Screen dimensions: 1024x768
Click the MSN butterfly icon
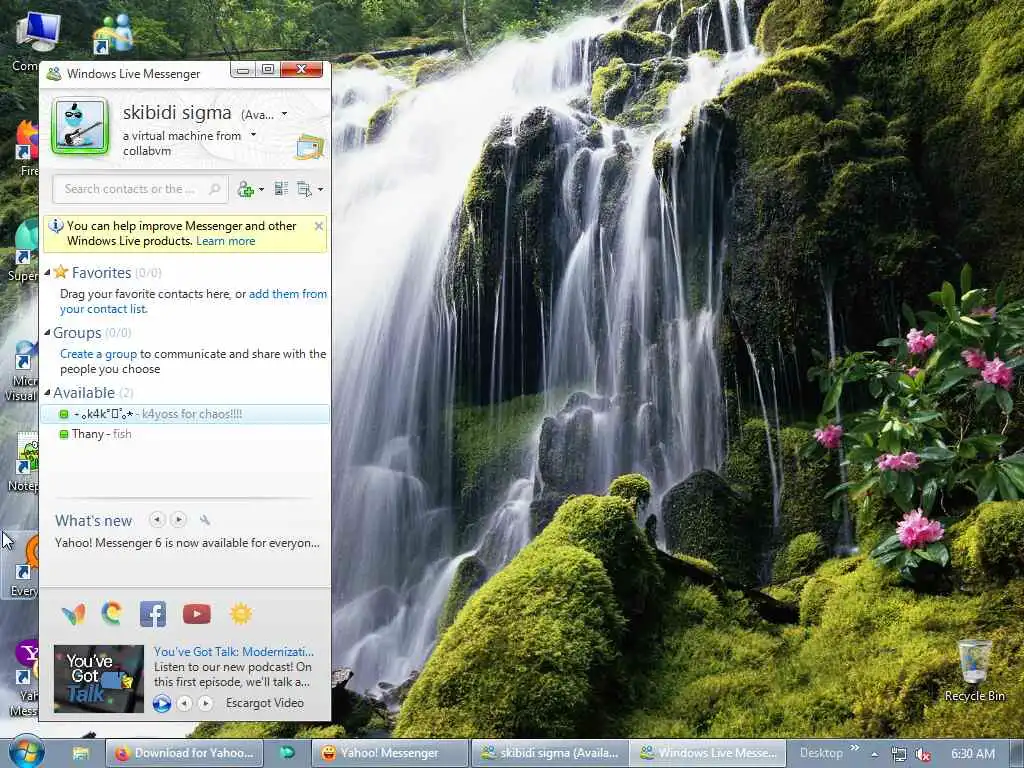tap(74, 614)
